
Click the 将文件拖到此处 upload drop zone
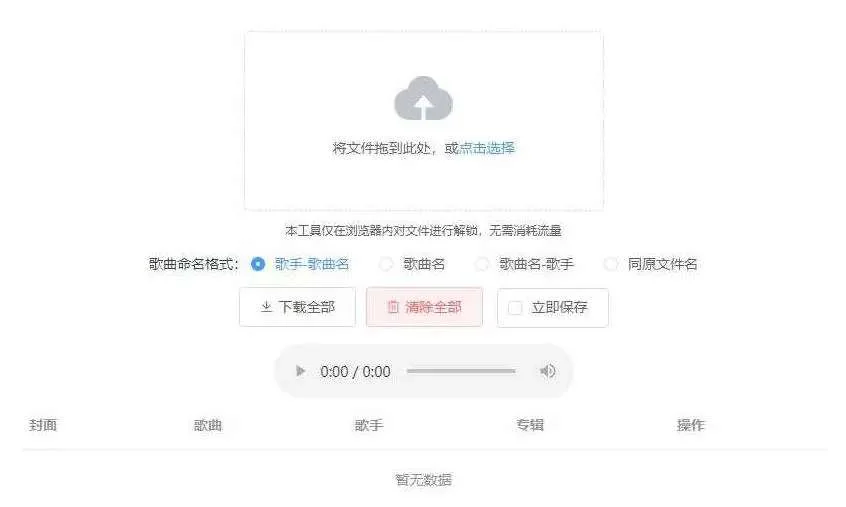[424, 121]
